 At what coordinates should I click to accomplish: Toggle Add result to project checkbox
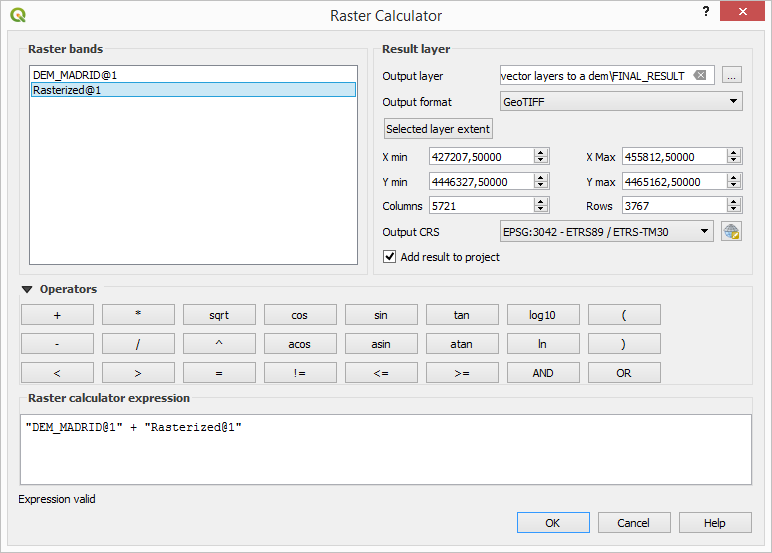click(390, 257)
